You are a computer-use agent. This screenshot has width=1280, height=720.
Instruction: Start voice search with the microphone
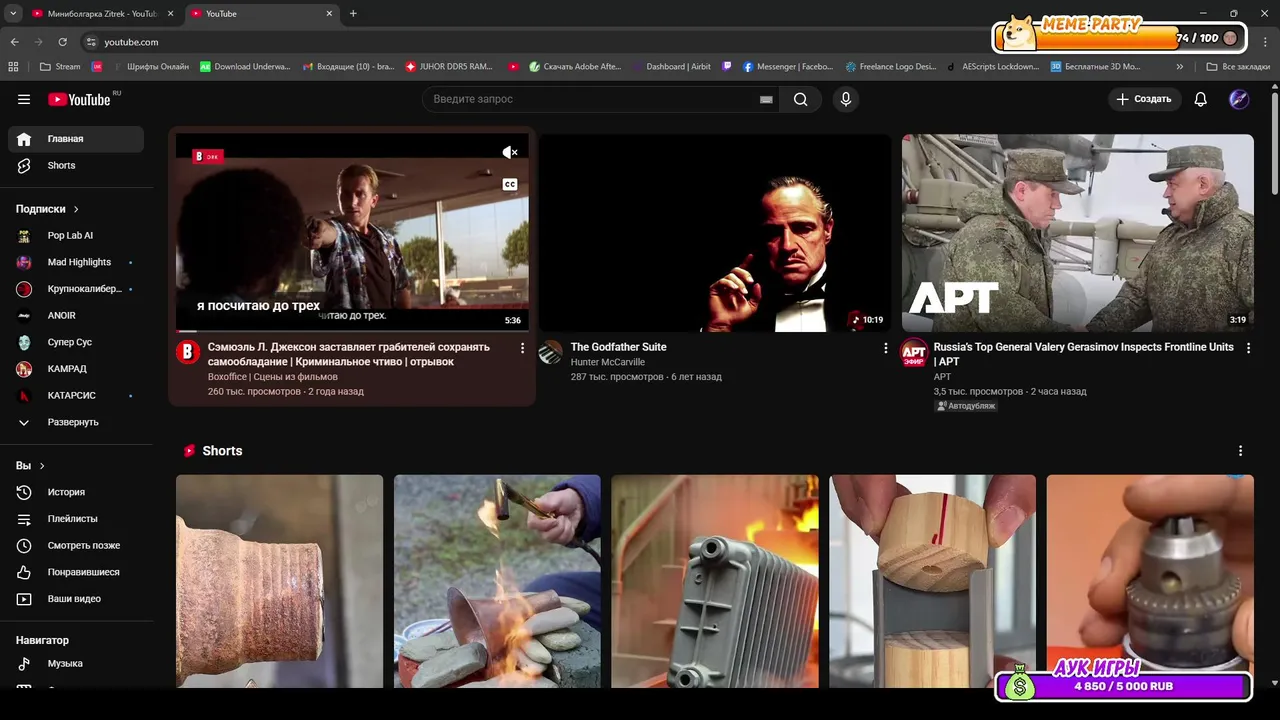pyautogui.click(x=846, y=99)
